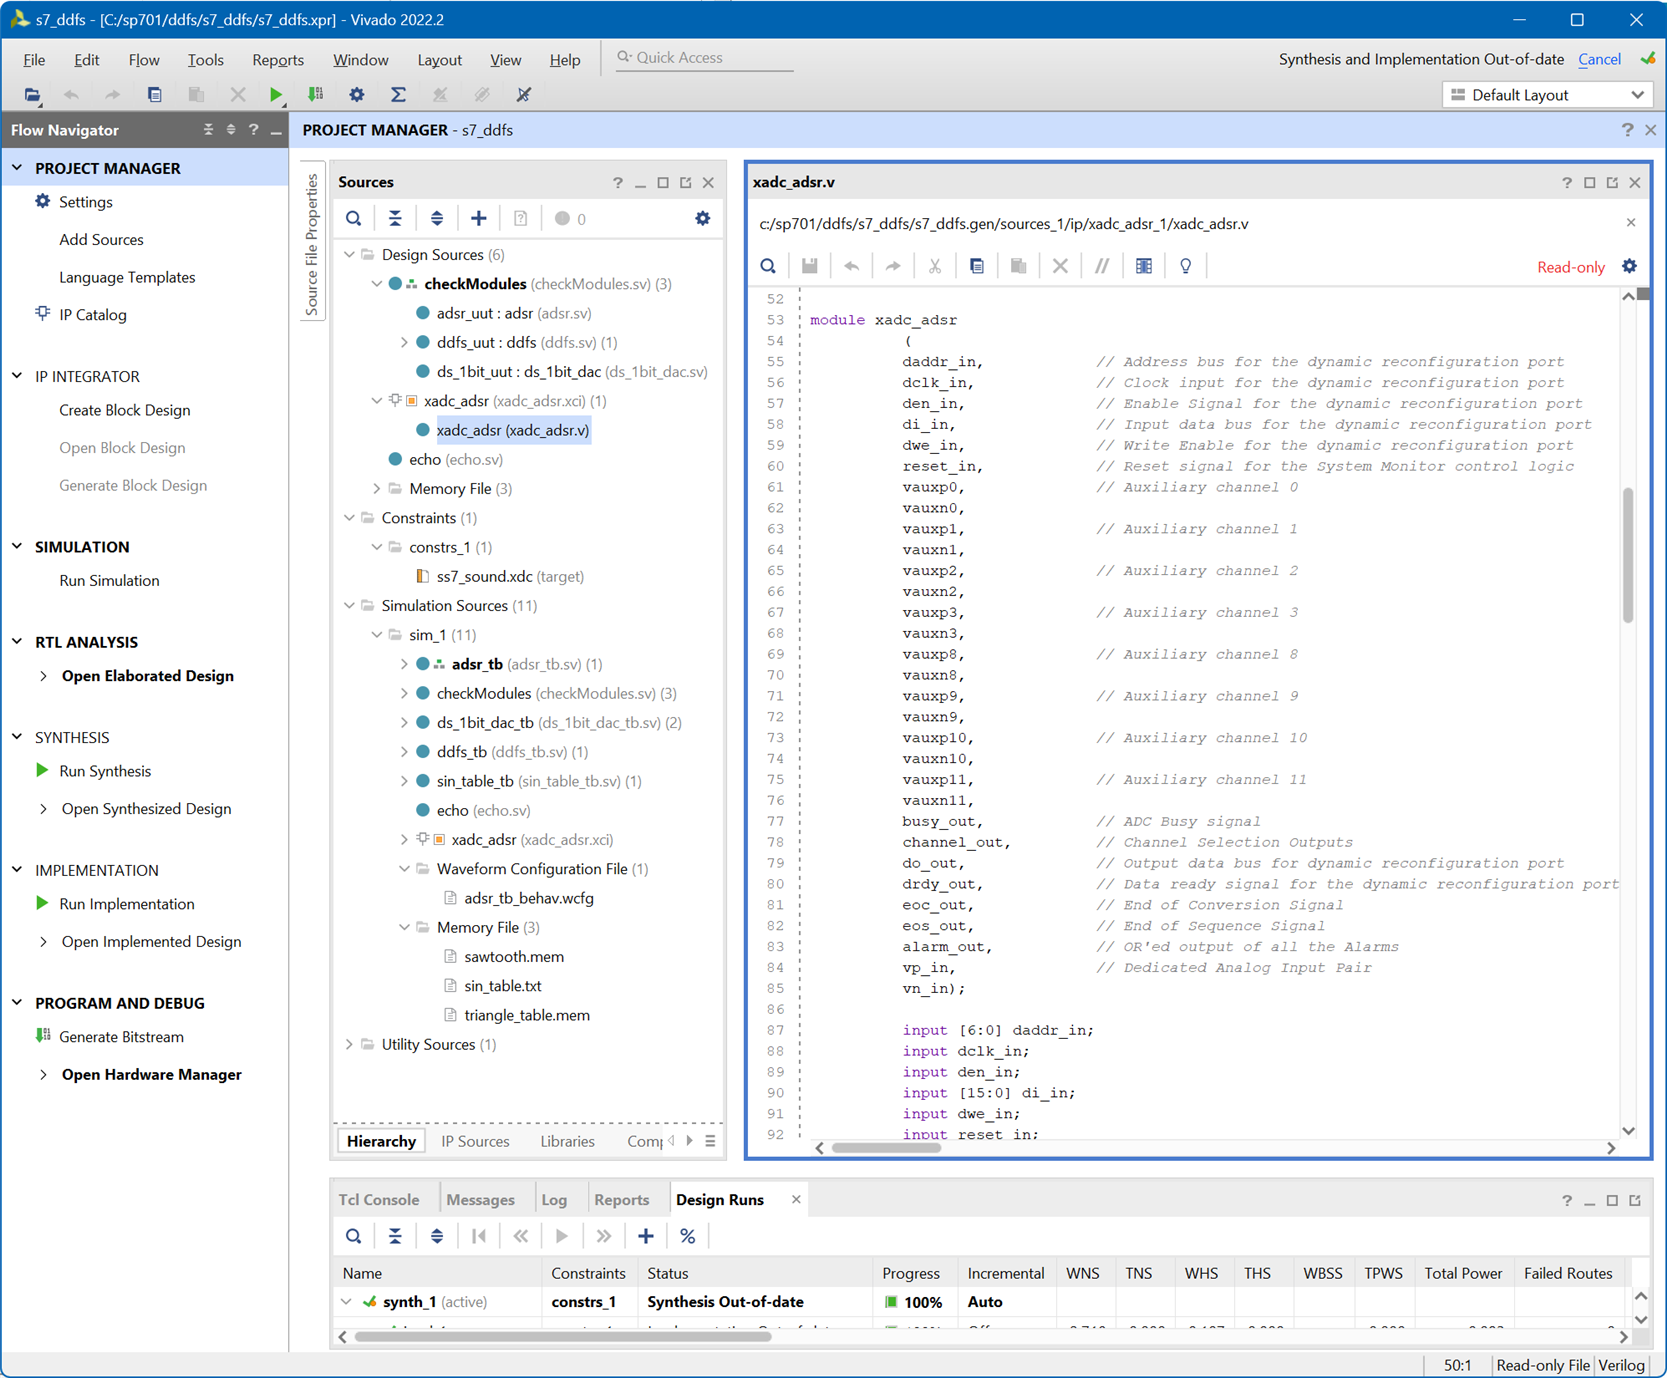Add a new run with plus icon
Image resolution: width=1667 pixels, height=1378 pixels.
coord(646,1237)
